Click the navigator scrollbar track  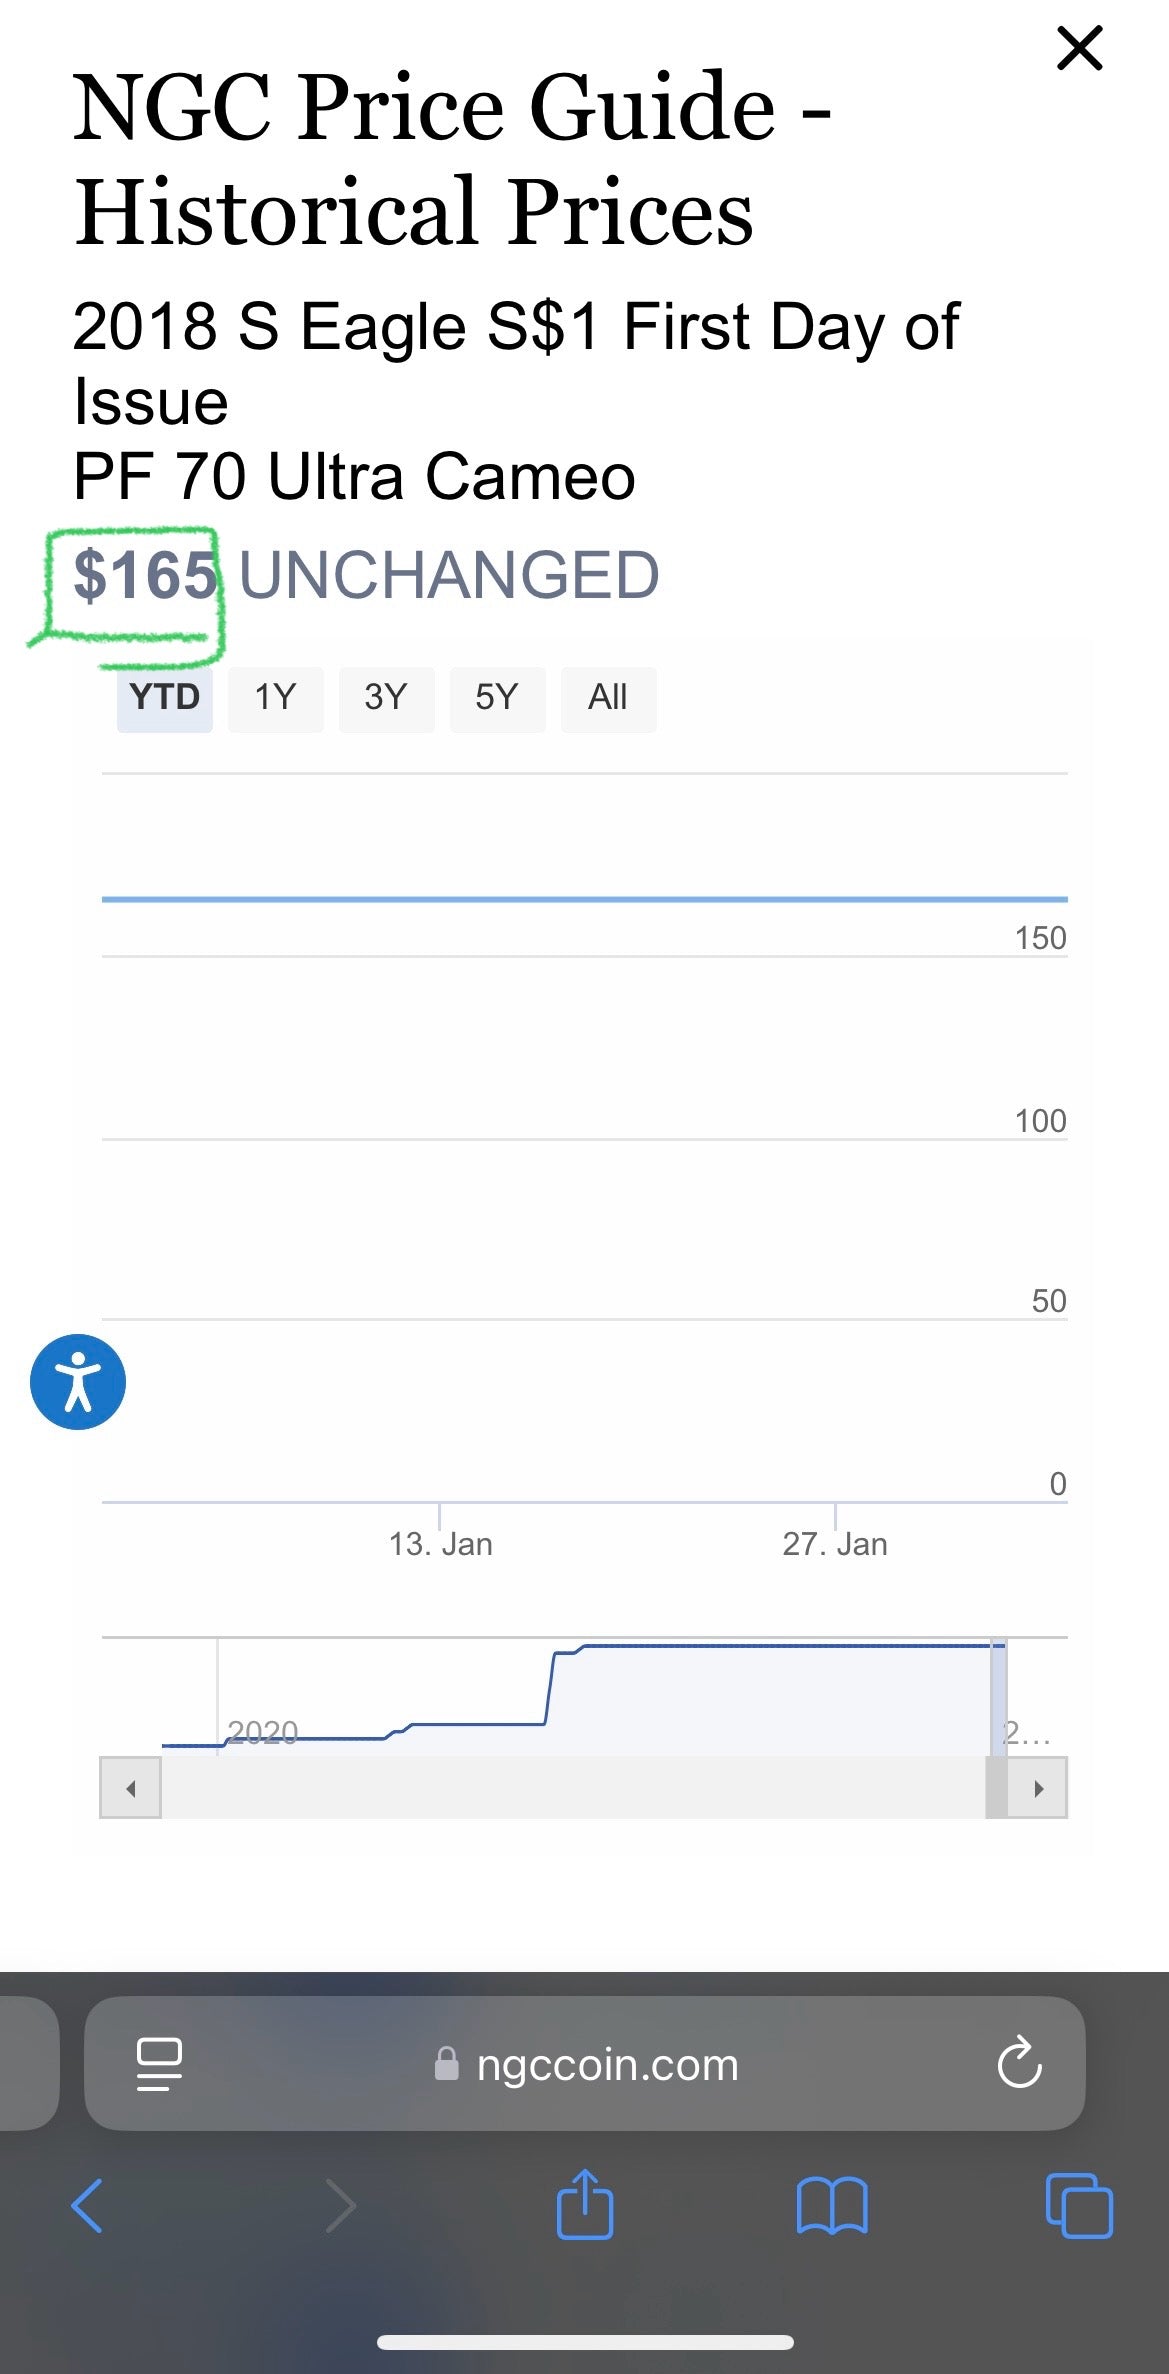click(570, 1788)
